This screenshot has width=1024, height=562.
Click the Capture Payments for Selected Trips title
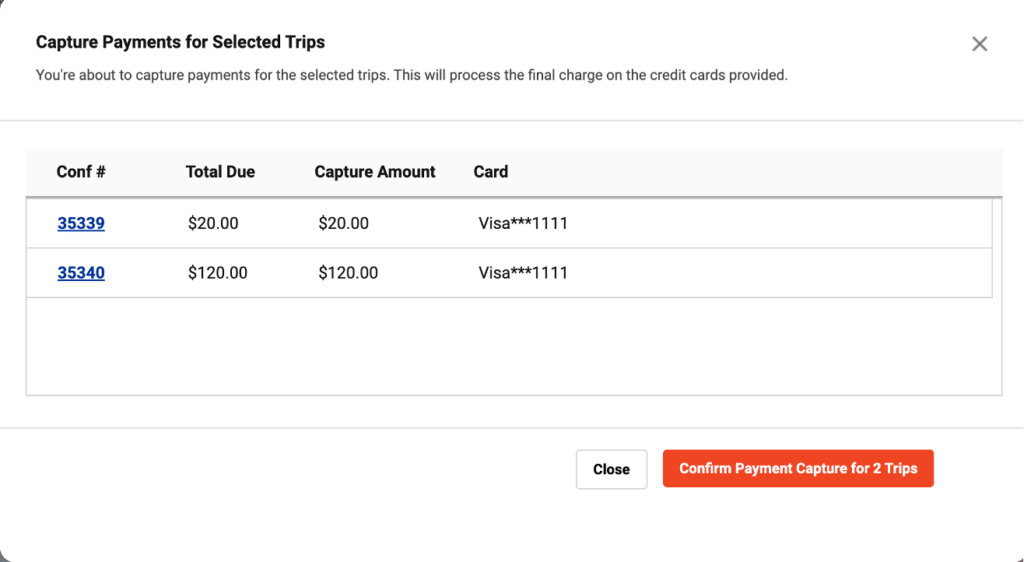coord(180,42)
